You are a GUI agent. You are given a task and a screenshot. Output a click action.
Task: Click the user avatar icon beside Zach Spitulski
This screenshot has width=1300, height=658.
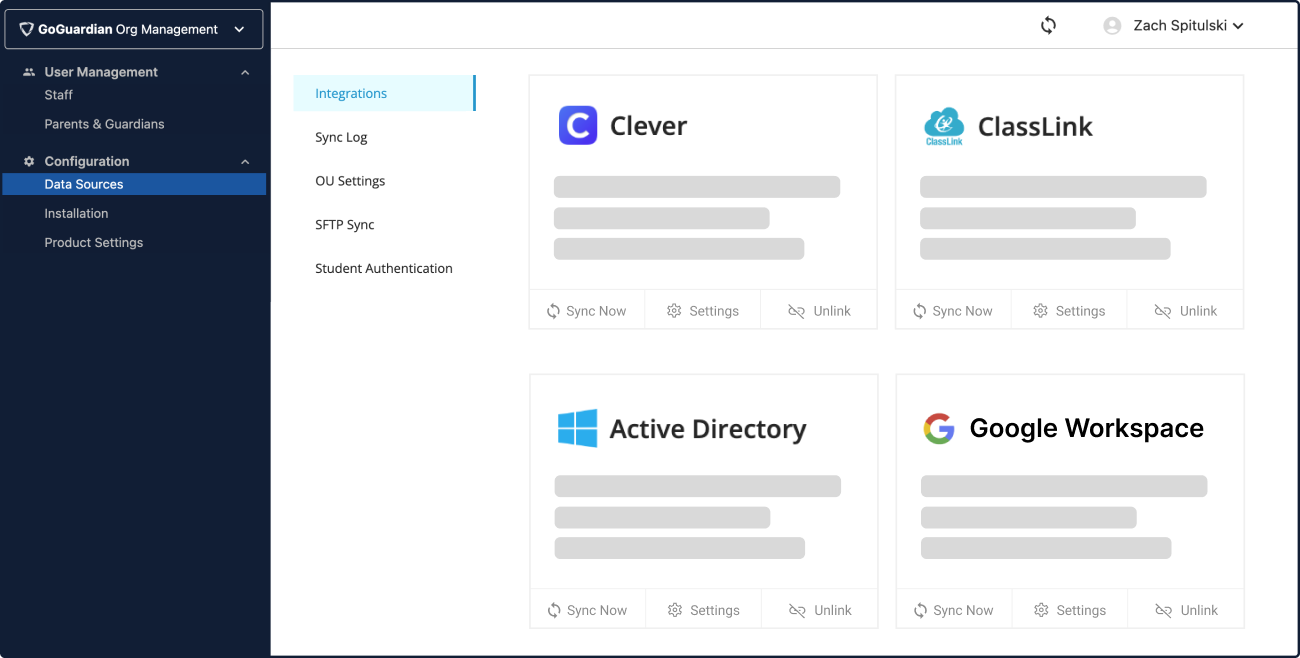(1112, 26)
